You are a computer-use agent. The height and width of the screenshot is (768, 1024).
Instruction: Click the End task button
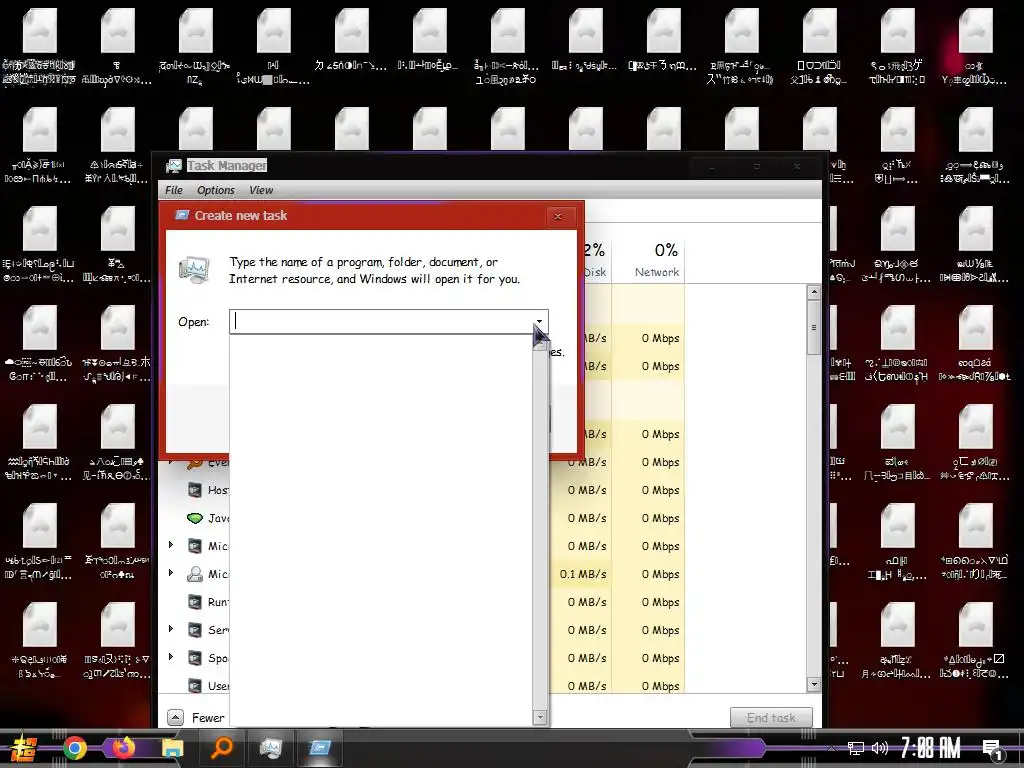pyautogui.click(x=771, y=718)
